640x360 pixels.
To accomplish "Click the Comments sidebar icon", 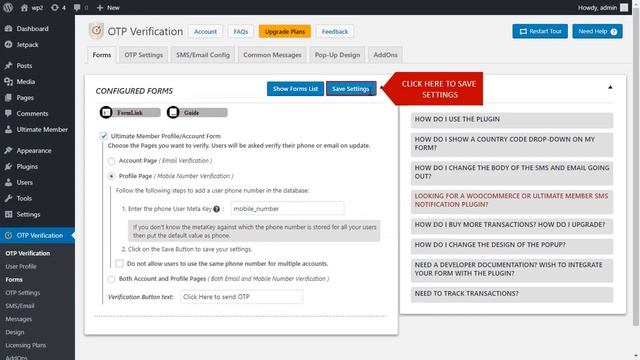I will [x=8, y=113].
